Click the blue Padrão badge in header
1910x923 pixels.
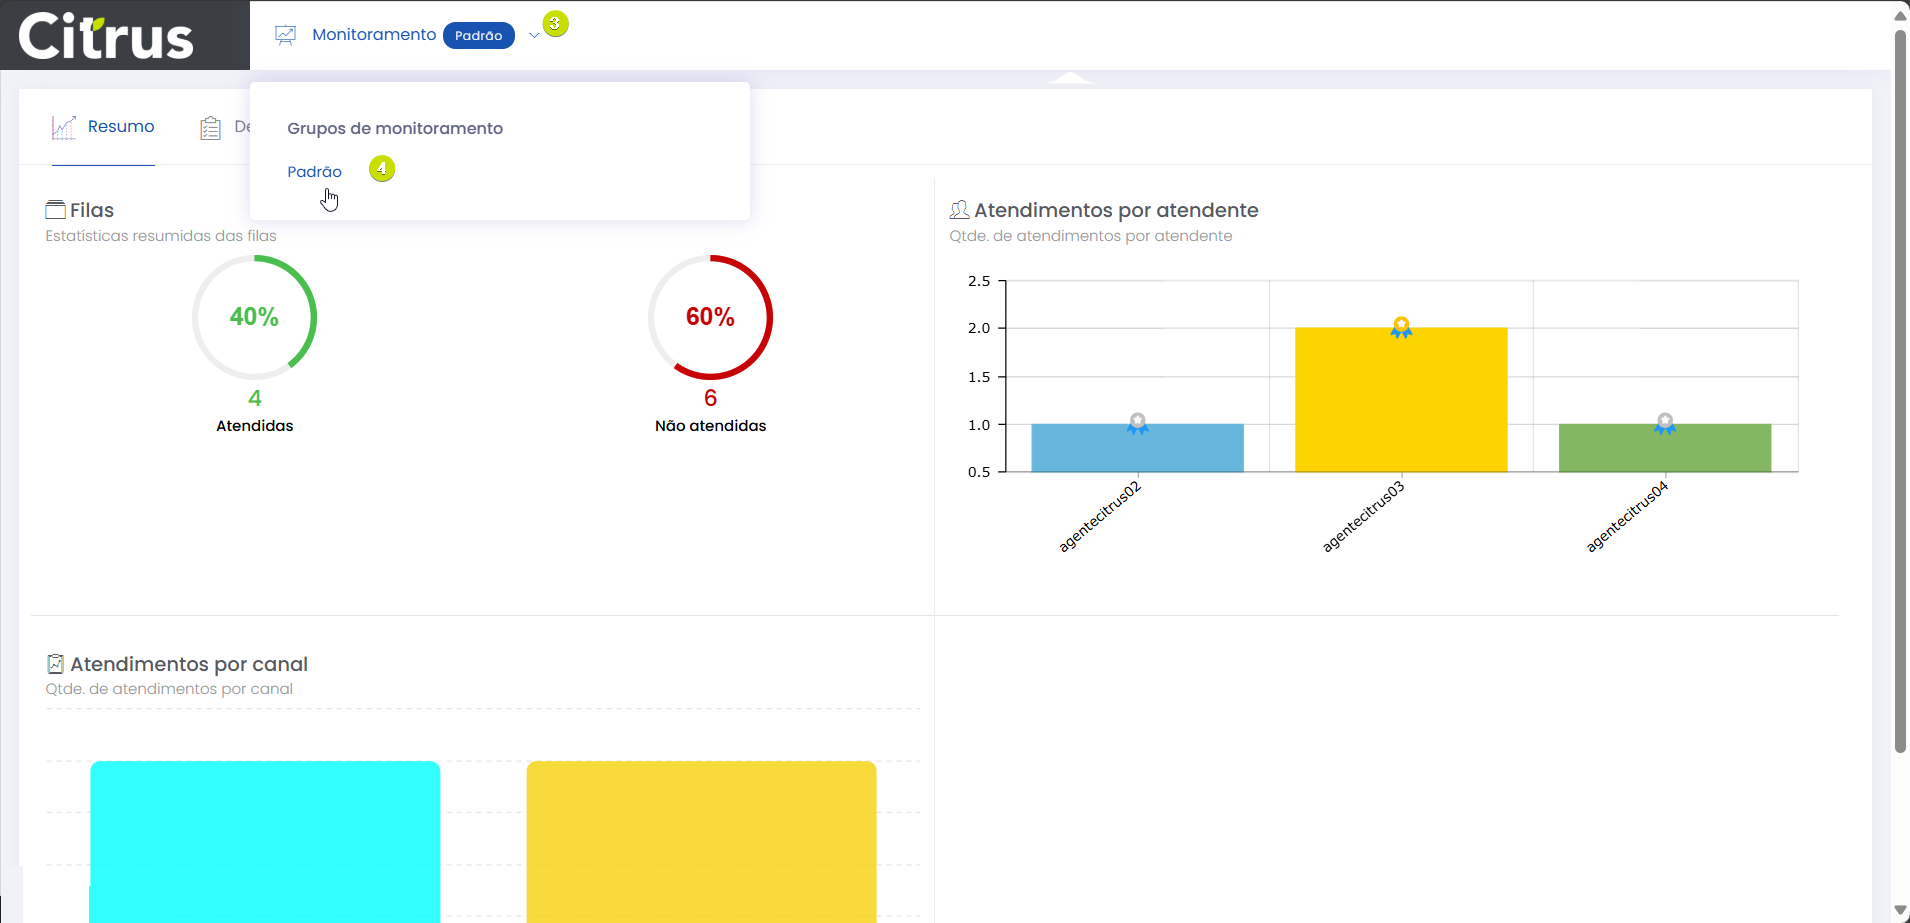coord(478,36)
